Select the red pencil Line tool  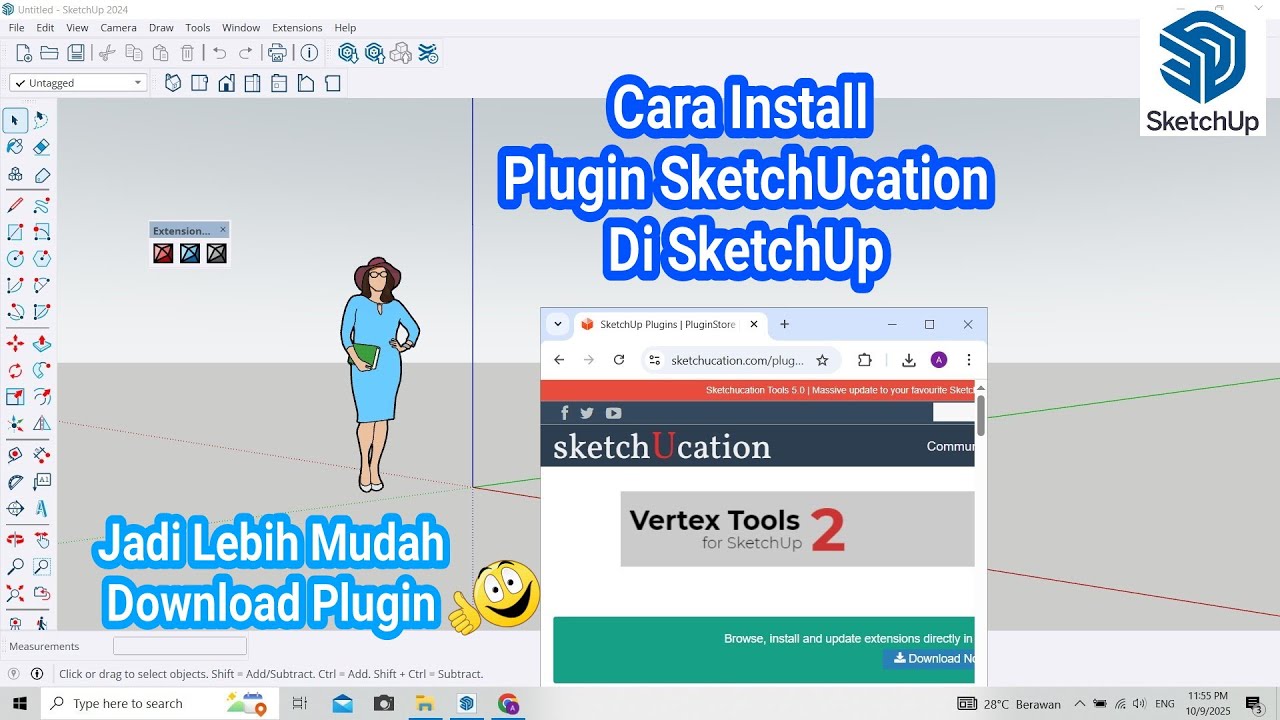pos(15,206)
